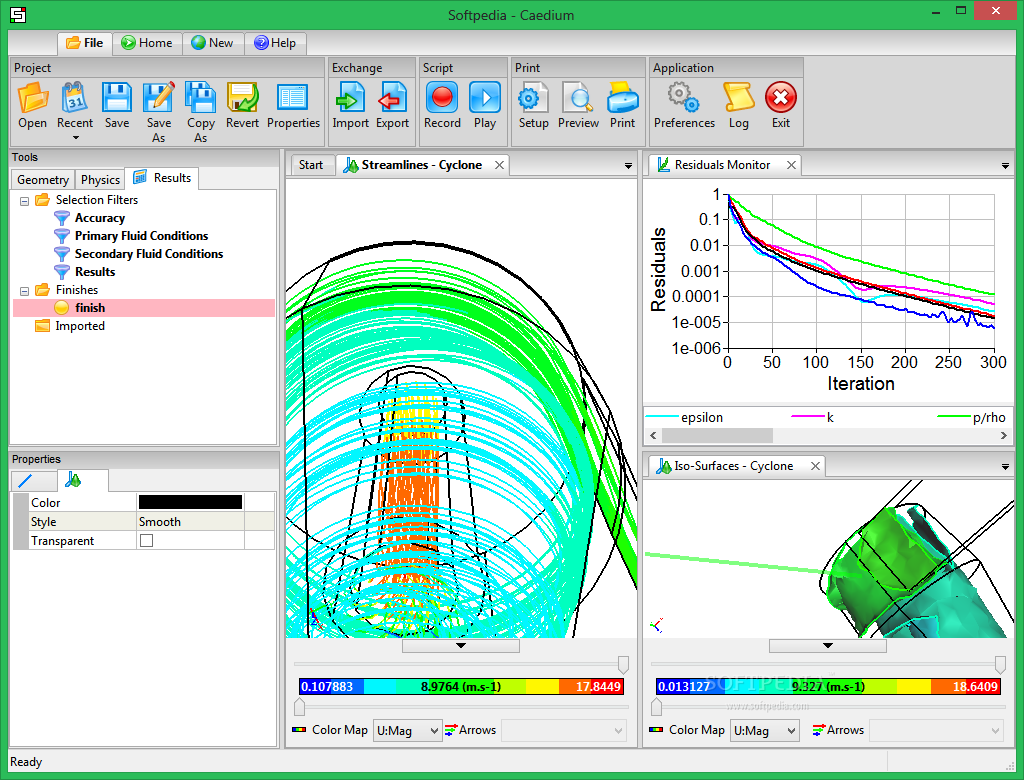Switch to the Home ribbon tab
This screenshot has height=780, width=1024.
pyautogui.click(x=148, y=43)
